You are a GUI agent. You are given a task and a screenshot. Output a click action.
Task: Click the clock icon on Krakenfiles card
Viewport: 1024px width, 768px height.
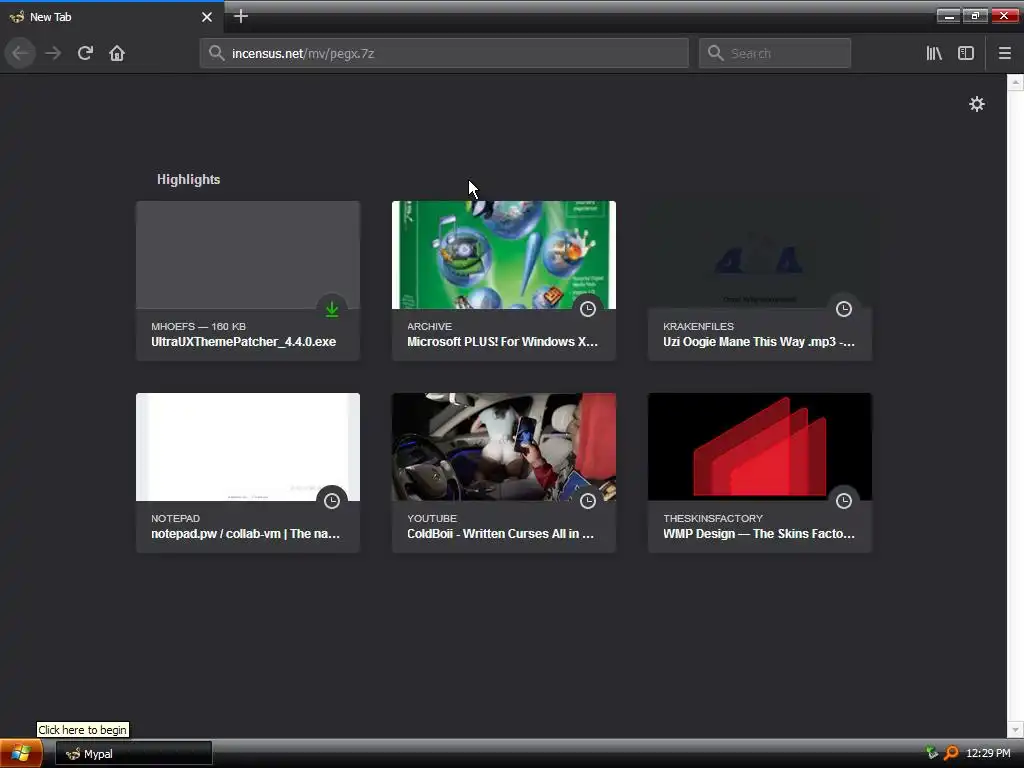tap(844, 309)
